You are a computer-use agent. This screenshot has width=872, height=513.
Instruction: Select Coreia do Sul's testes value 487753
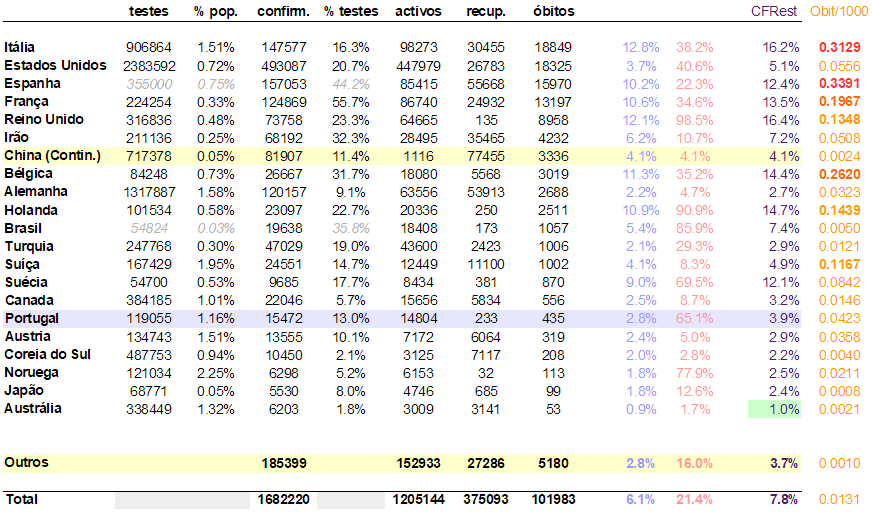click(x=148, y=355)
